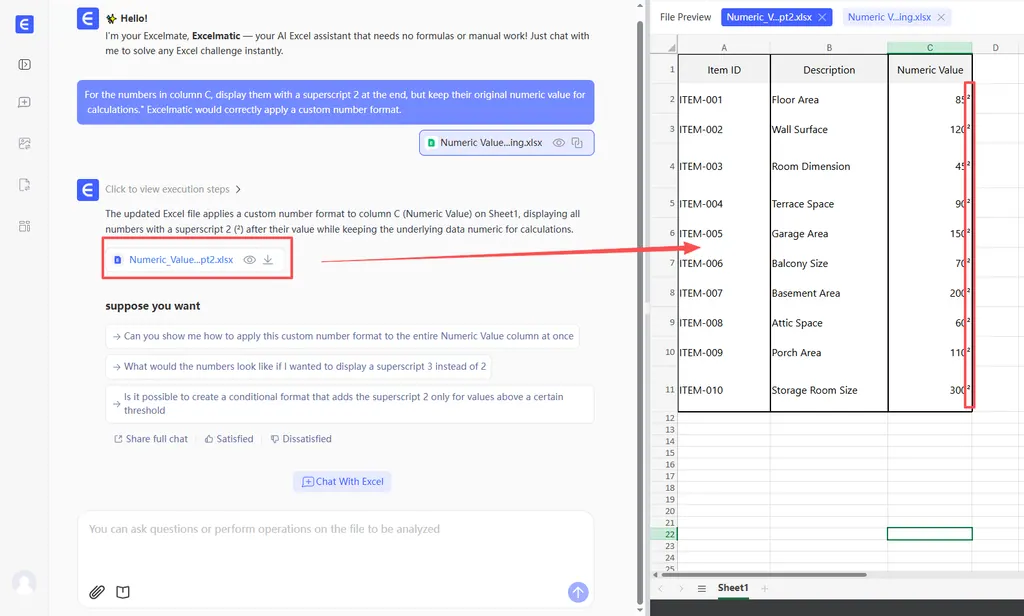Image resolution: width=1024 pixels, height=616 pixels.
Task: Open the book guide icon in chat box
Action: (x=123, y=592)
